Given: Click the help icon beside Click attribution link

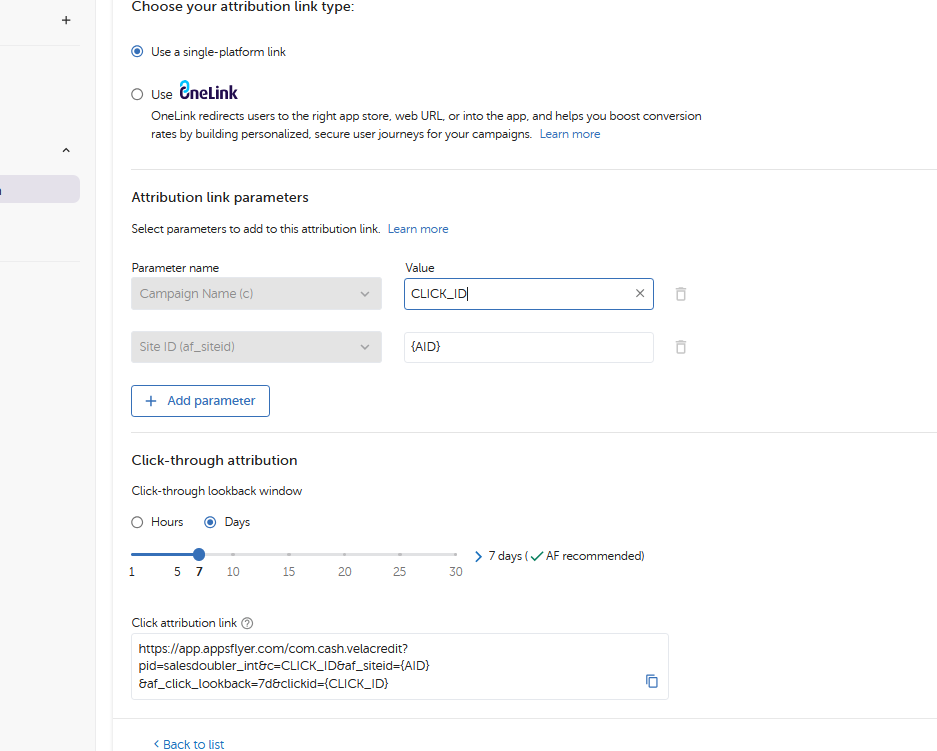Looking at the screenshot, I should coord(247,623).
